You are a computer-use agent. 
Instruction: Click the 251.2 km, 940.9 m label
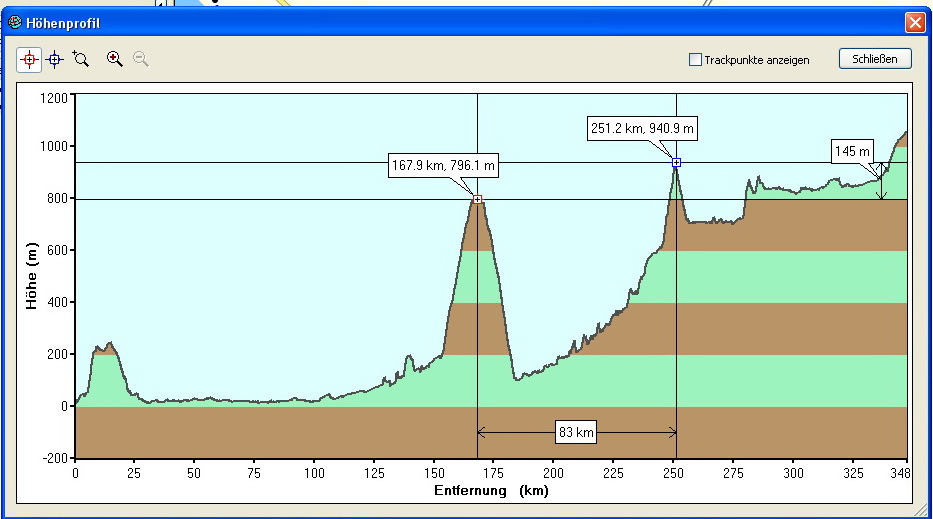click(x=642, y=128)
